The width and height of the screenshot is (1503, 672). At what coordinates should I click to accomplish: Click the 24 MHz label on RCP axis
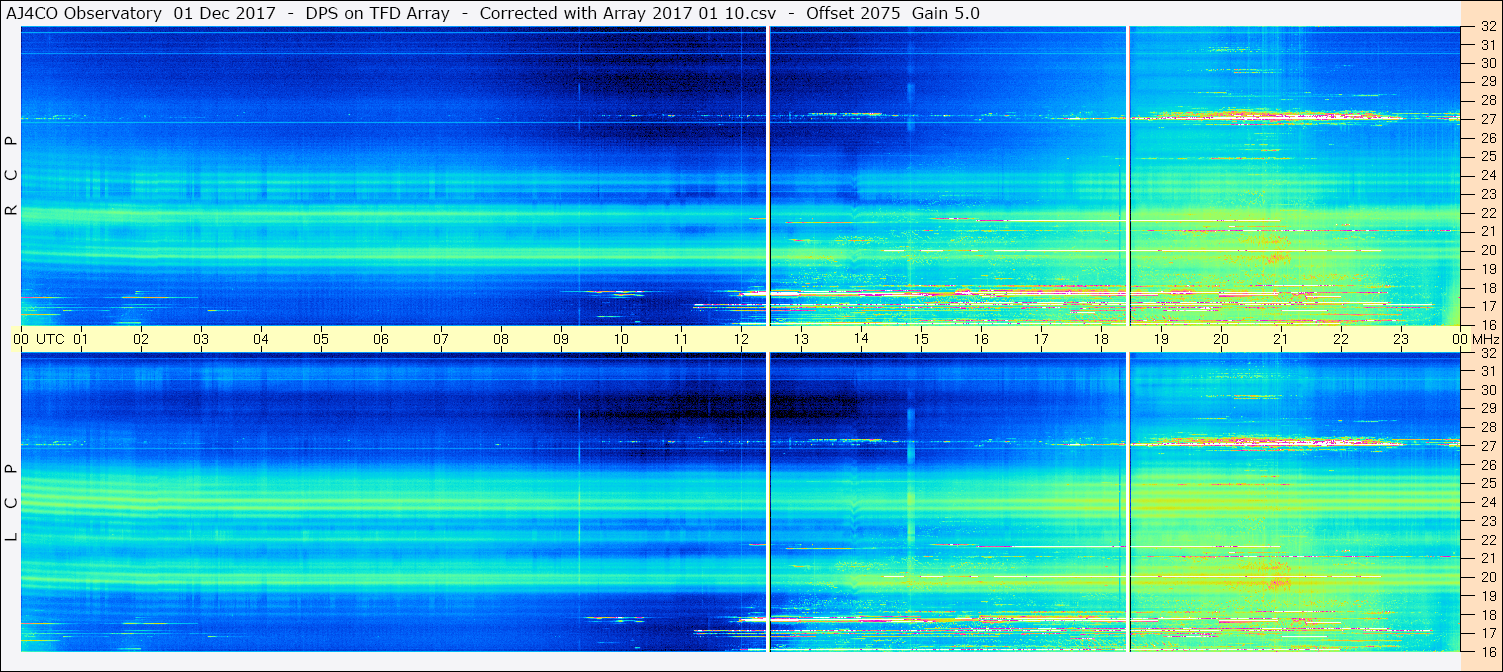tap(1487, 175)
